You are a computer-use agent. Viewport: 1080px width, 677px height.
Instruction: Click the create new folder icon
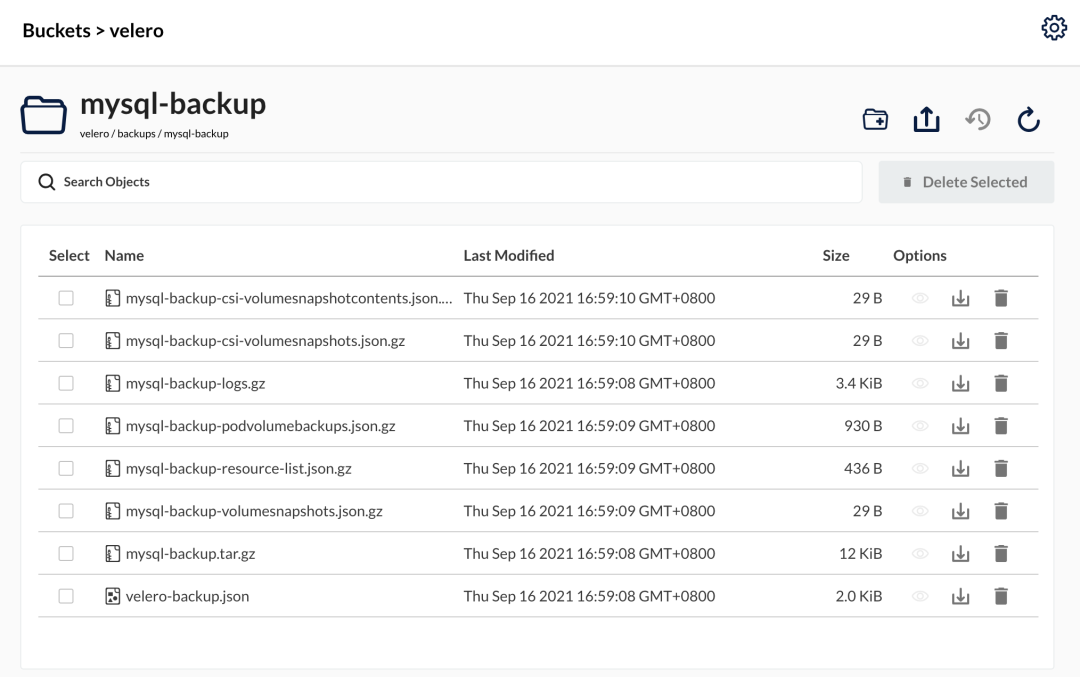(875, 119)
